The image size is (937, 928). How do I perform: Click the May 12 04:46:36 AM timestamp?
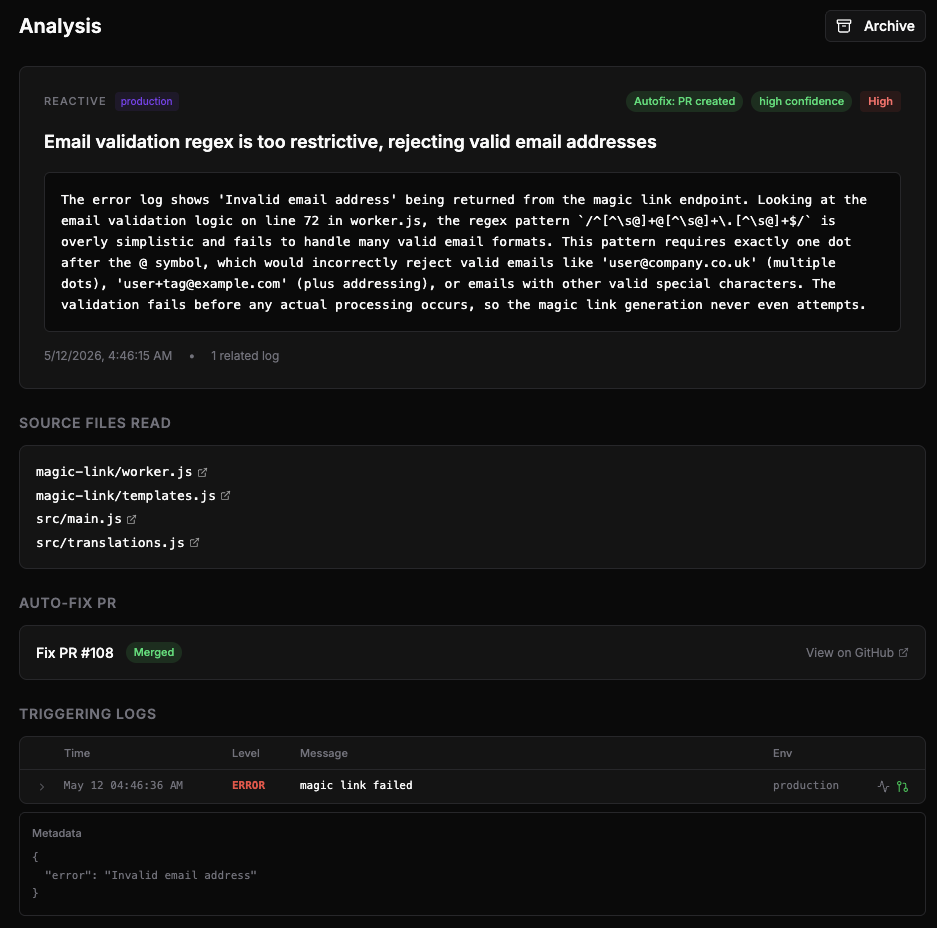pos(123,785)
